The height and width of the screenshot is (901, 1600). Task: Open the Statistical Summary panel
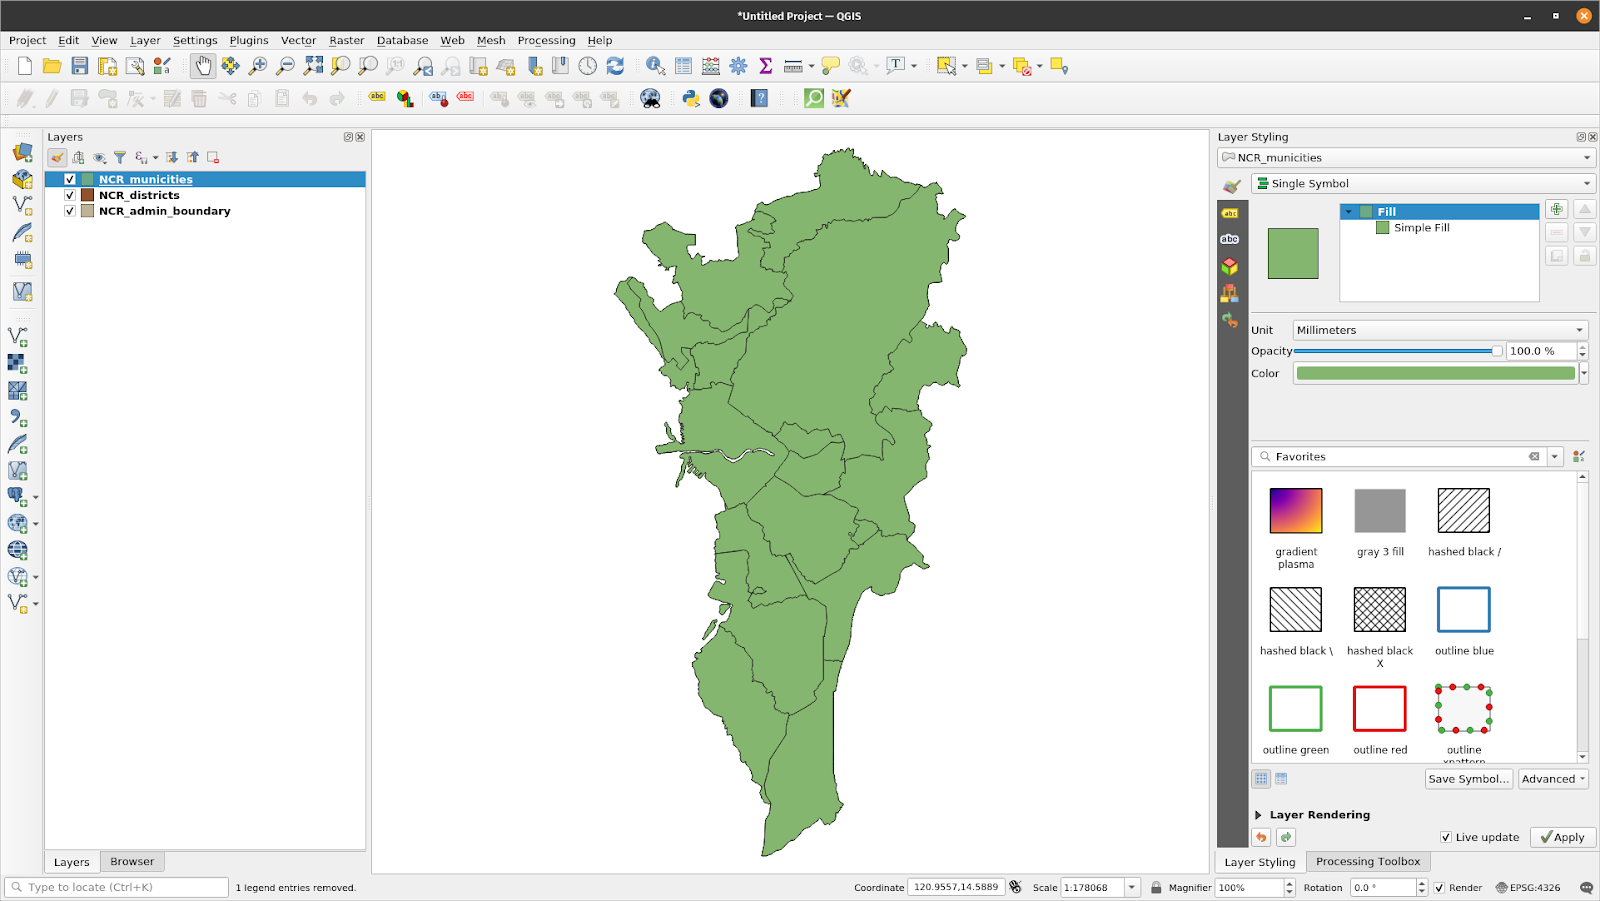pyautogui.click(x=765, y=65)
